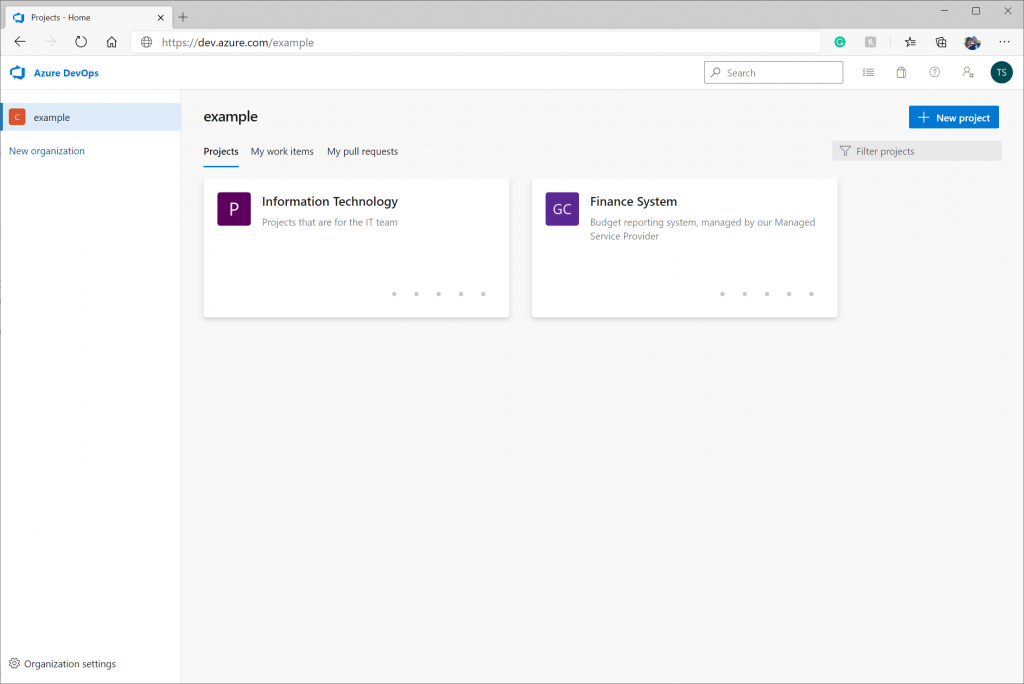Screen dimensions: 1024x684
Task: Click the browser Home icon
Action: pos(112,42)
